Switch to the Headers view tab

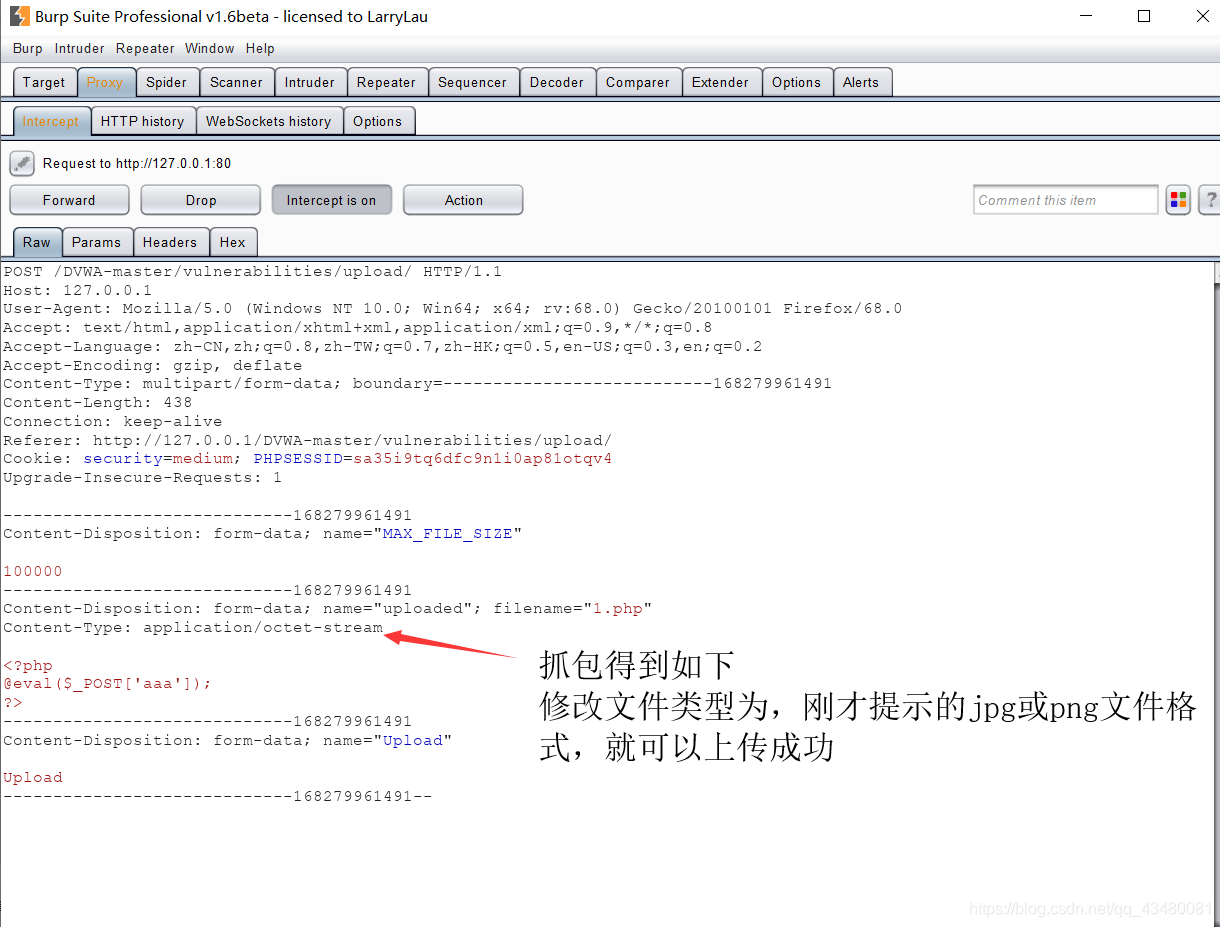click(170, 242)
